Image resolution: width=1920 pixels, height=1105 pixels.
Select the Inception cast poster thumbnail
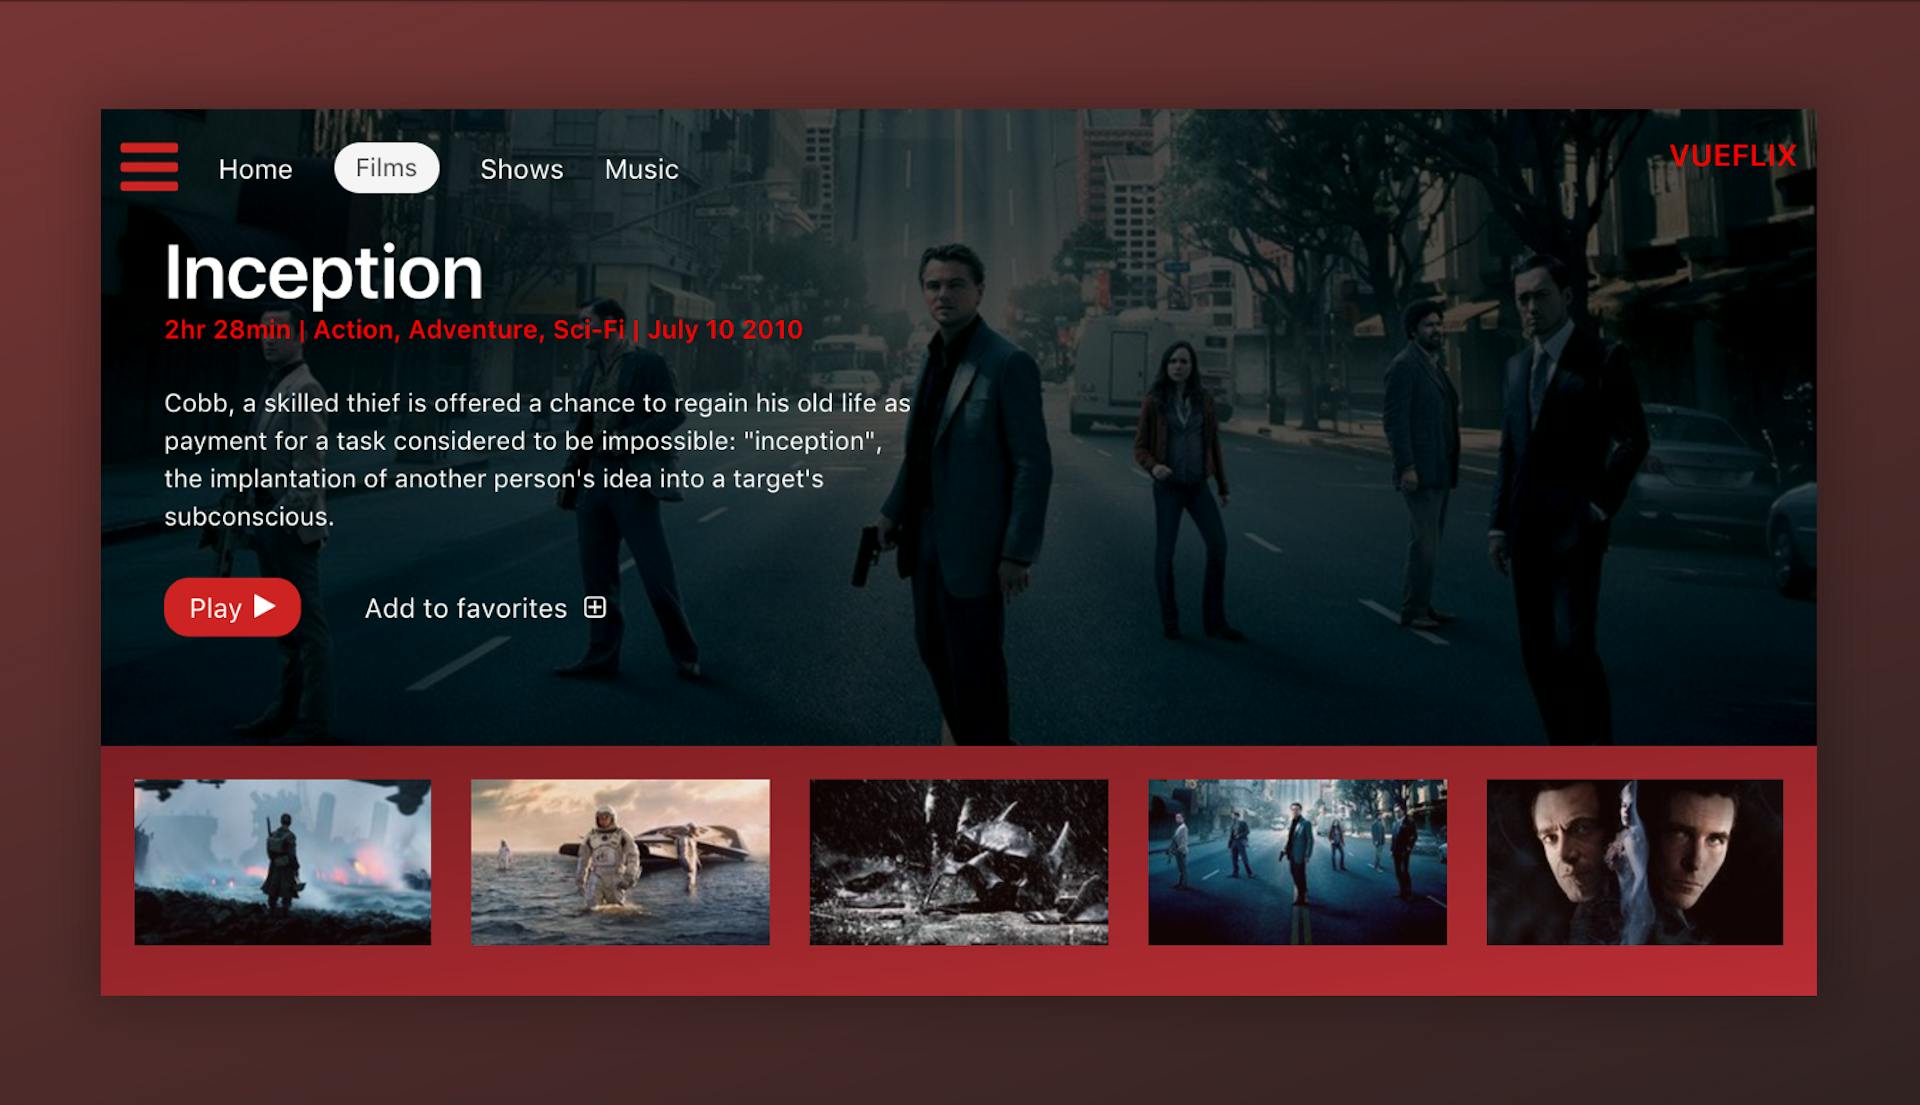[x=1297, y=861]
